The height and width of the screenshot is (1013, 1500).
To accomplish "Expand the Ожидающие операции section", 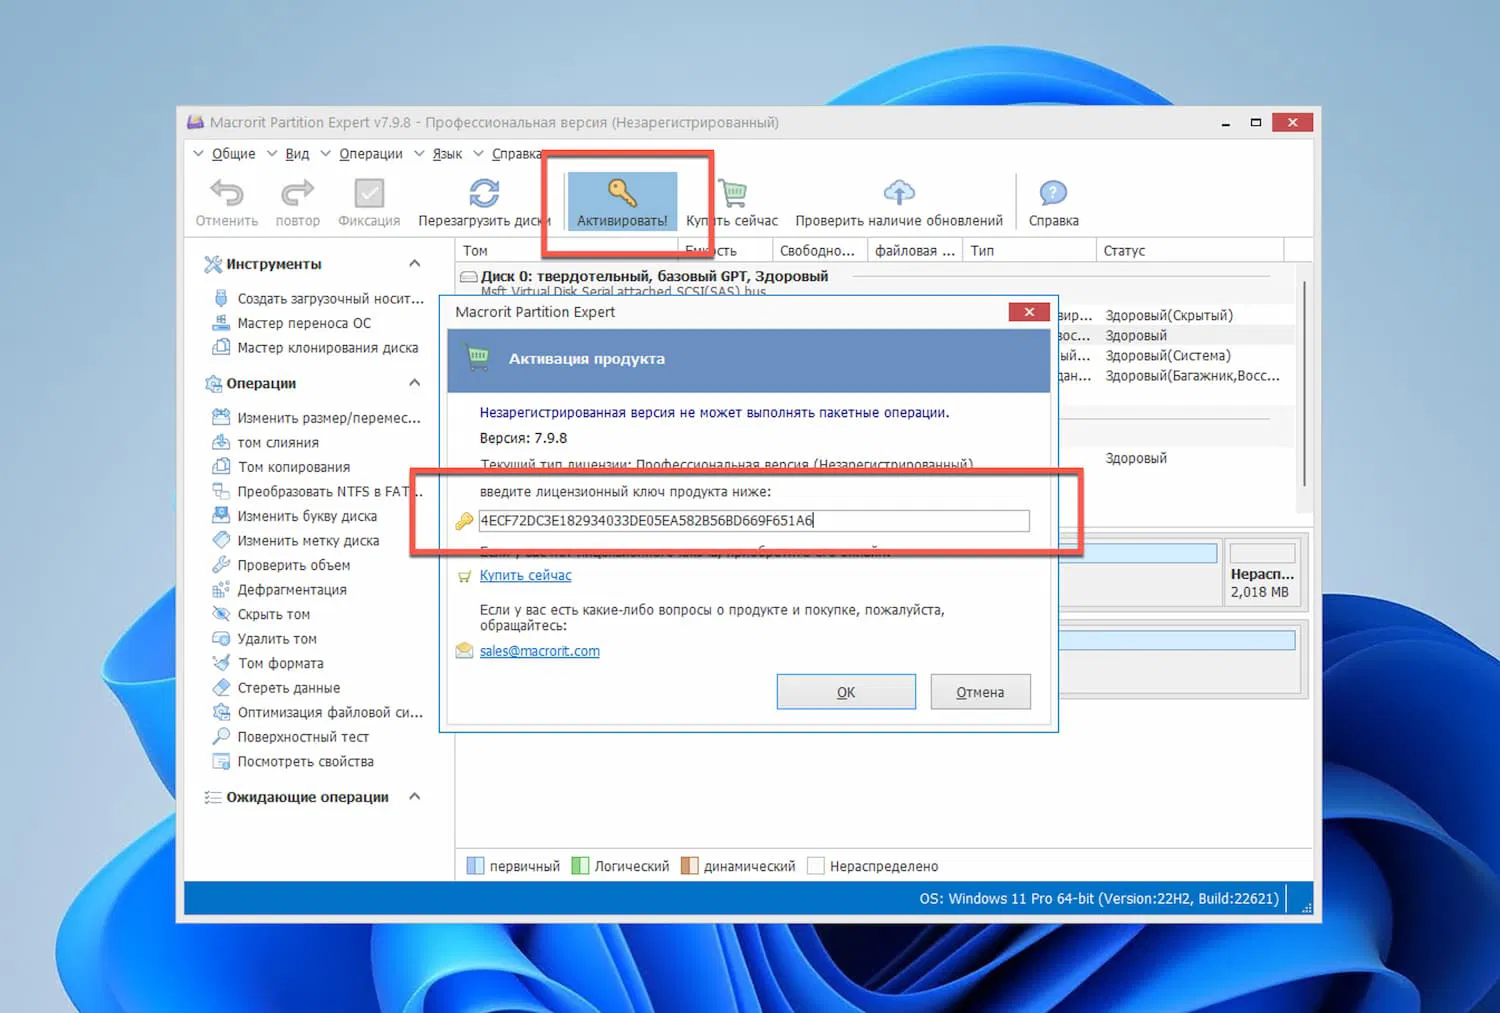I will coord(414,796).
